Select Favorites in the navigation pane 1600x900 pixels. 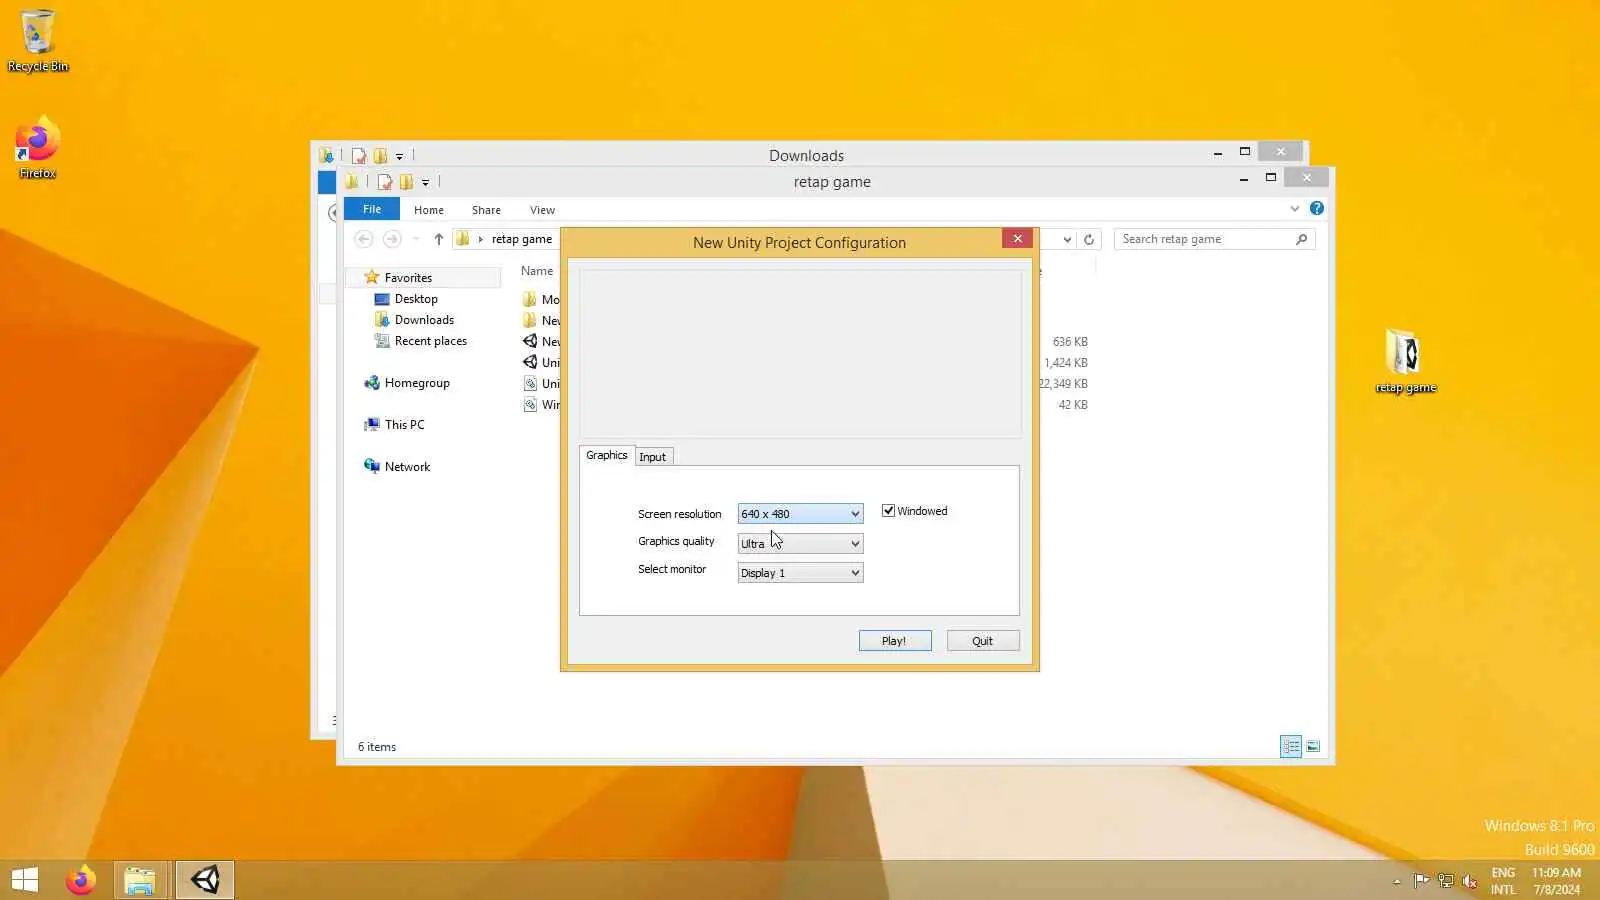pos(408,278)
